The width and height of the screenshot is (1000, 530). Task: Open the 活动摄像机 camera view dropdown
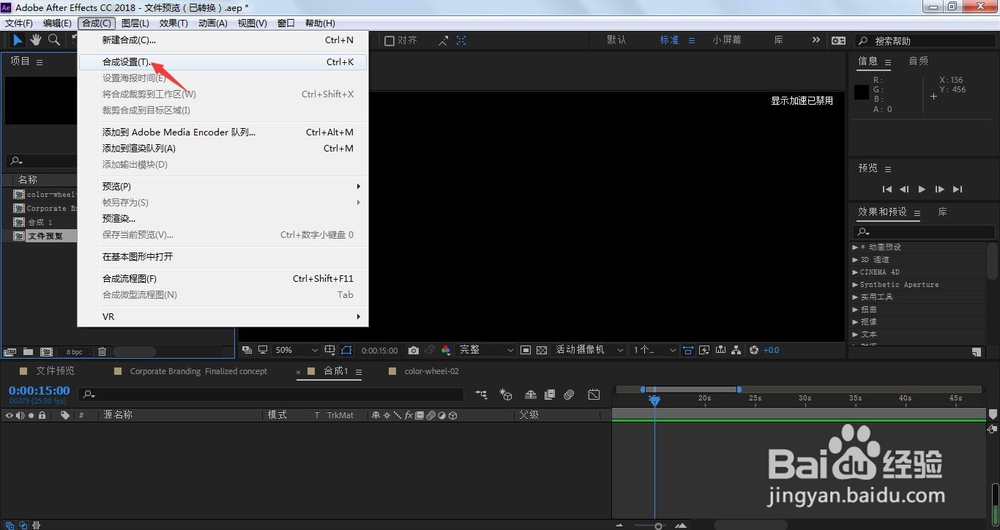589,350
